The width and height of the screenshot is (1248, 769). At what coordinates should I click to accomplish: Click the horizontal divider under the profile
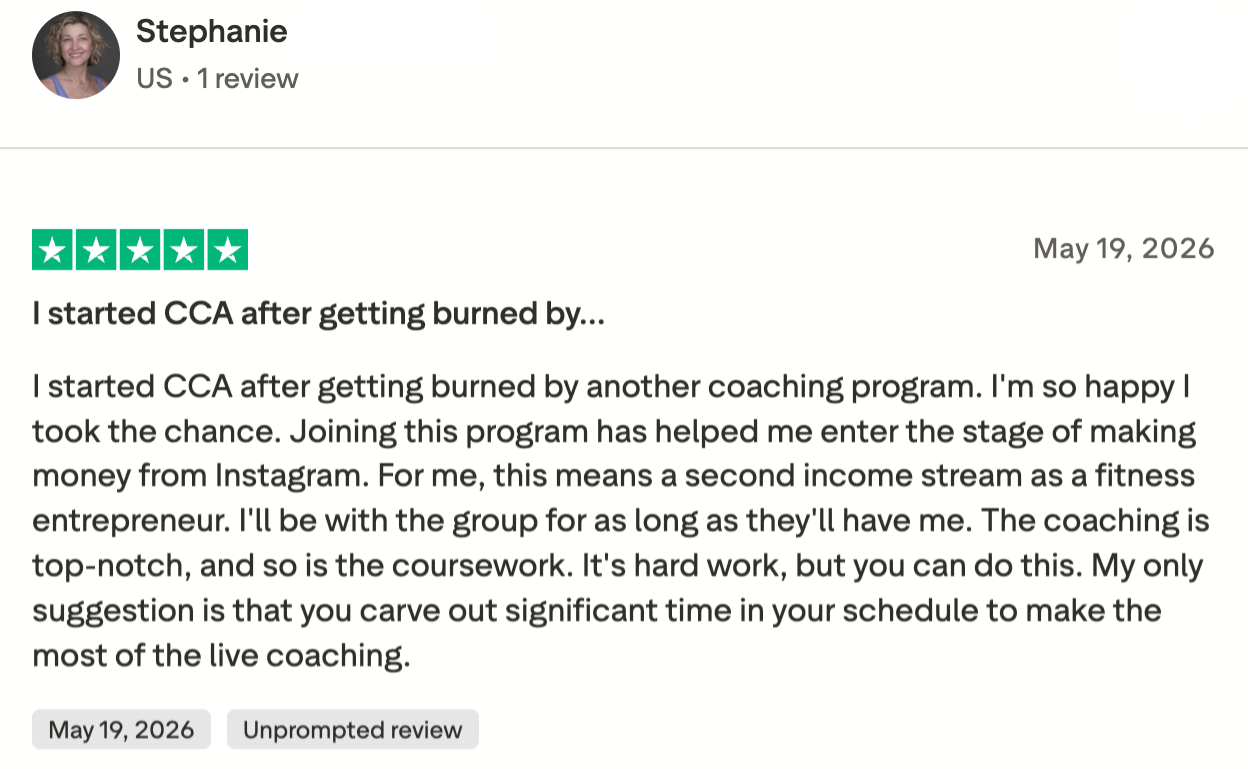coord(624,148)
